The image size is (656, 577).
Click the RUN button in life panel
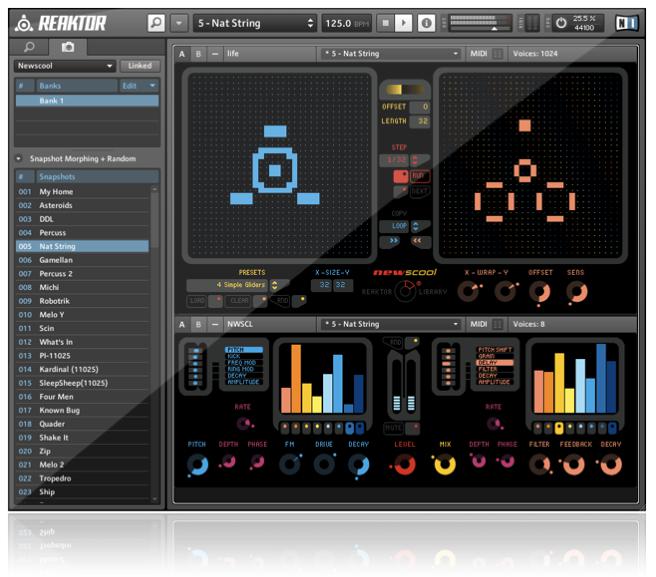tap(419, 176)
